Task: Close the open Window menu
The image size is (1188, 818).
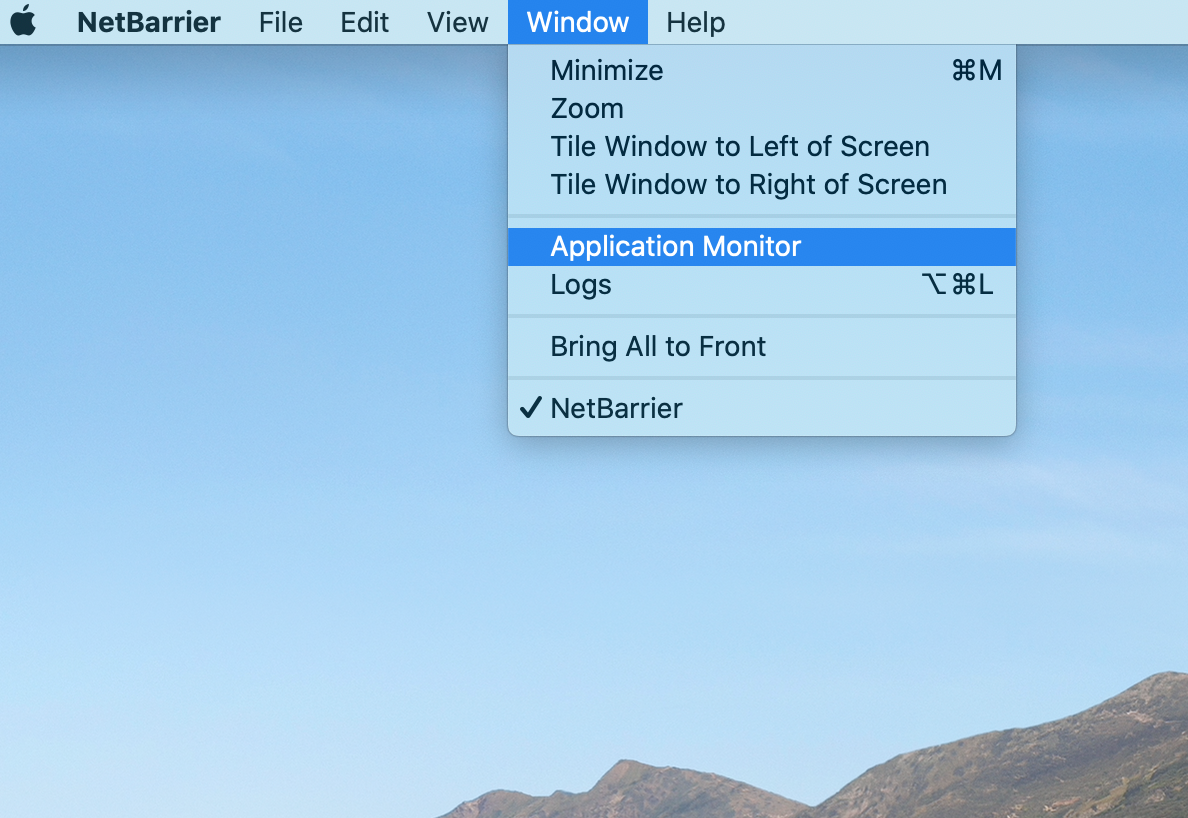Action: [577, 22]
